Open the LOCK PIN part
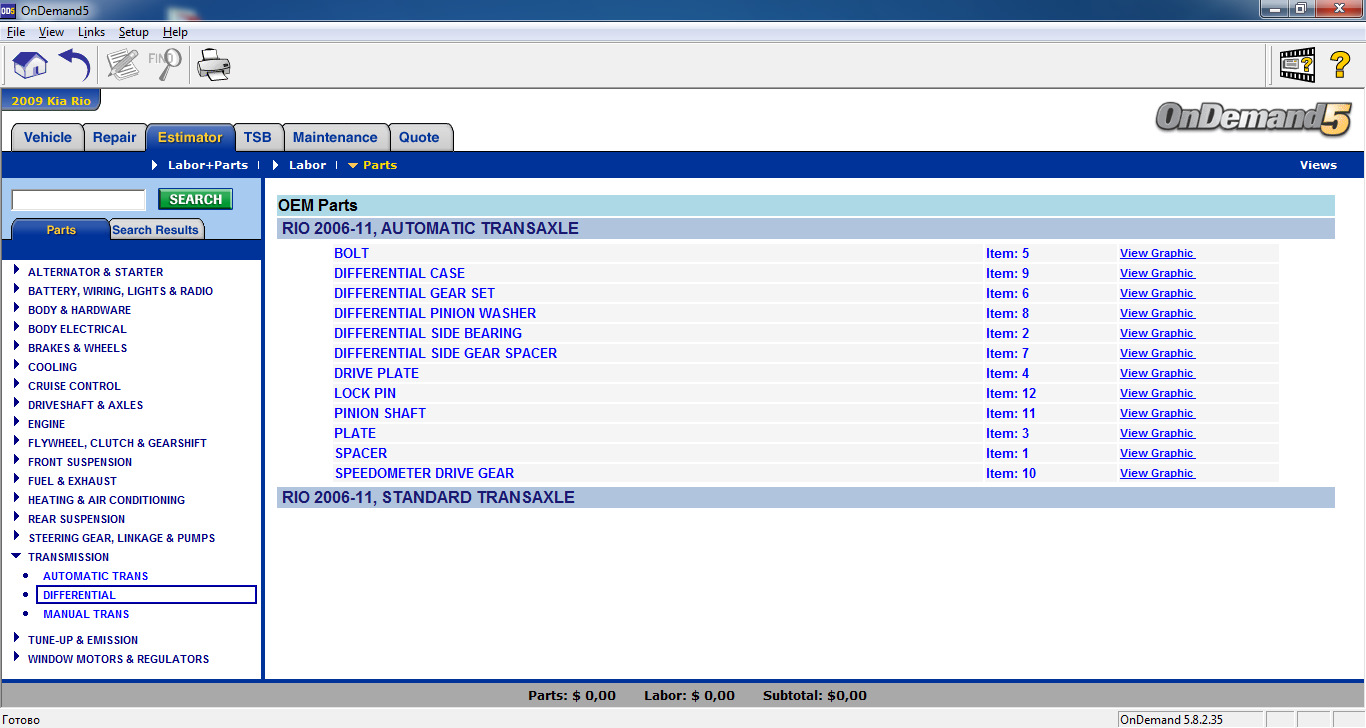The height and width of the screenshot is (728, 1366). tap(365, 393)
